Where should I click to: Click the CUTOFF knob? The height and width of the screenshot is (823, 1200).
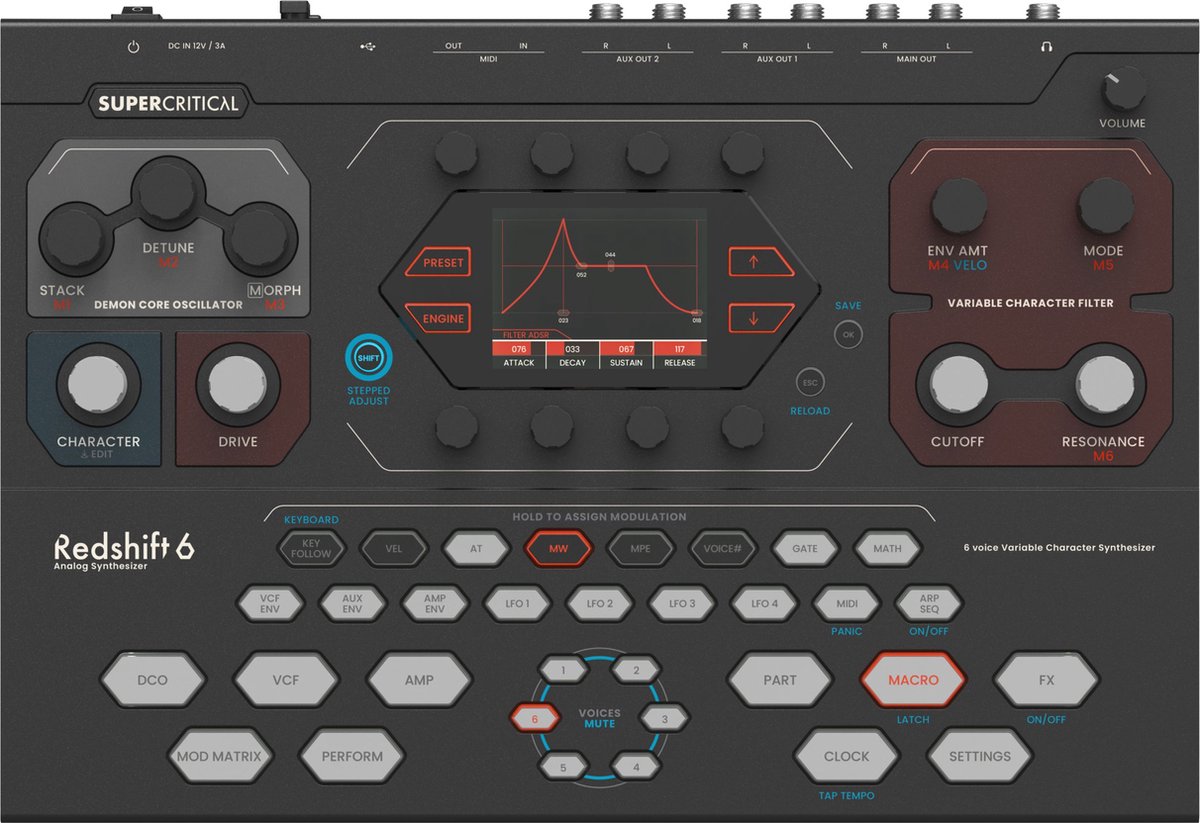[x=959, y=383]
